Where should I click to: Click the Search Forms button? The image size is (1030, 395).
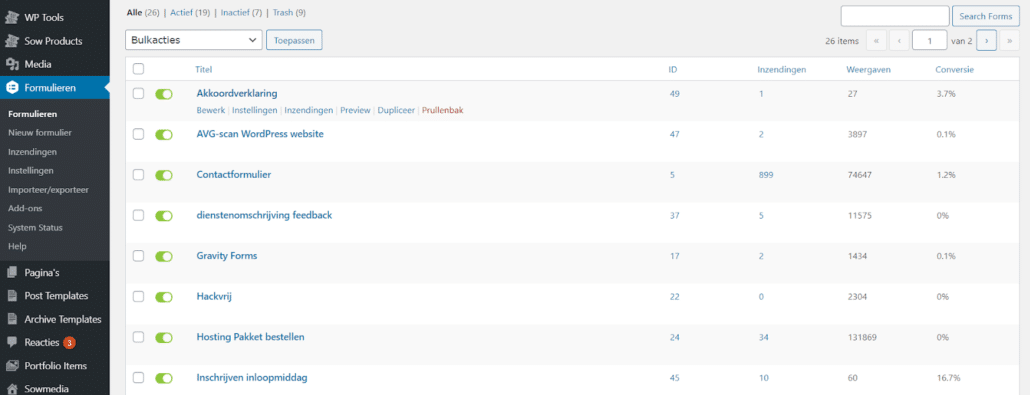coord(986,16)
